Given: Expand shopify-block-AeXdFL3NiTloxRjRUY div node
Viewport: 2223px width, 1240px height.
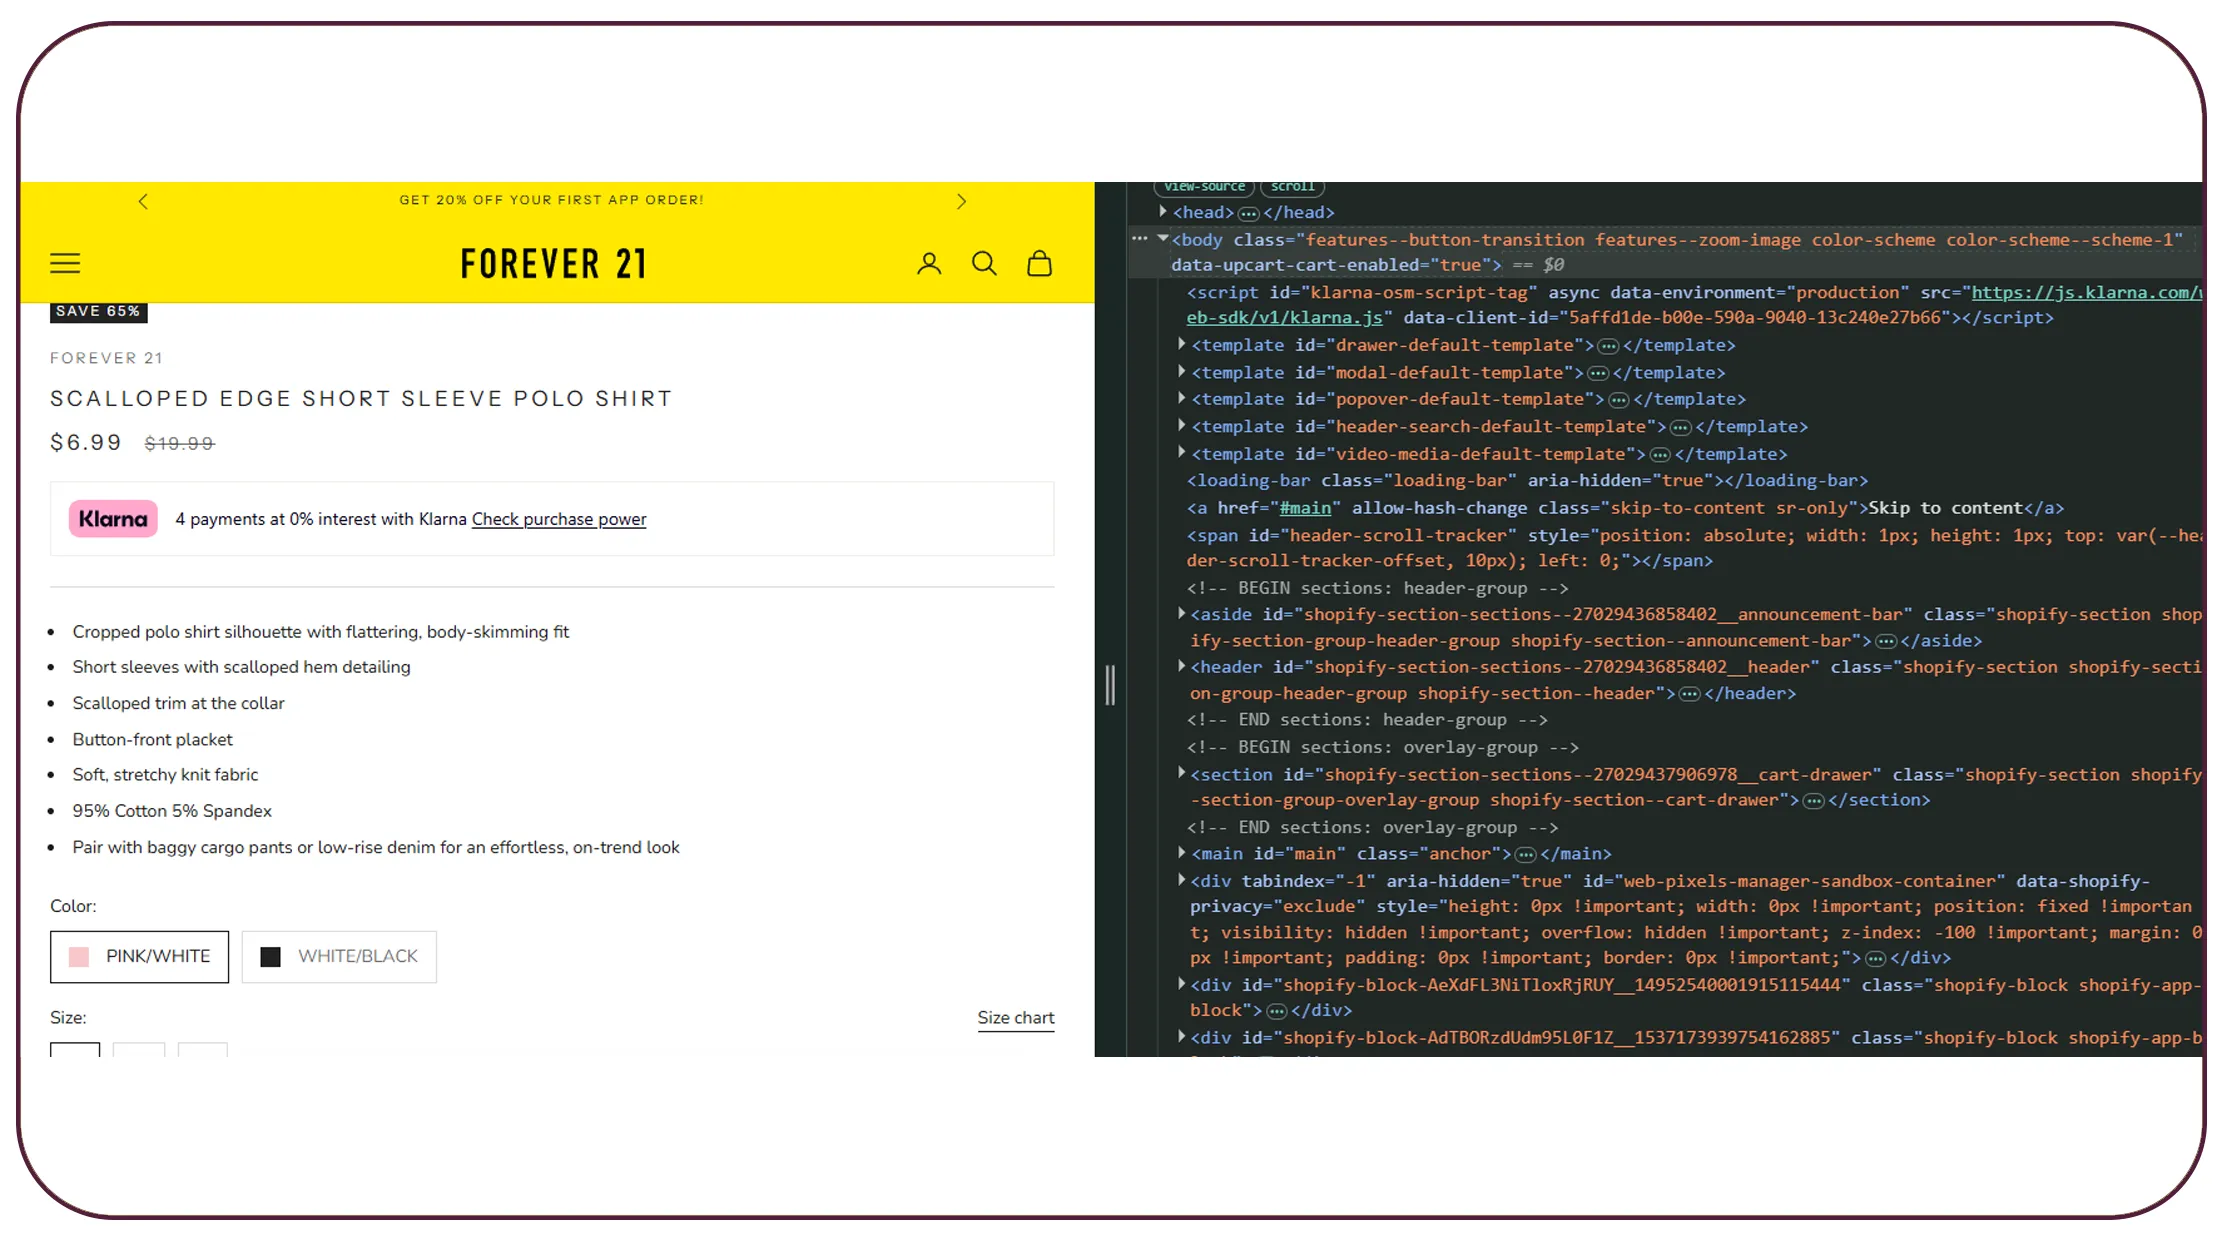Looking at the screenshot, I should [1182, 984].
